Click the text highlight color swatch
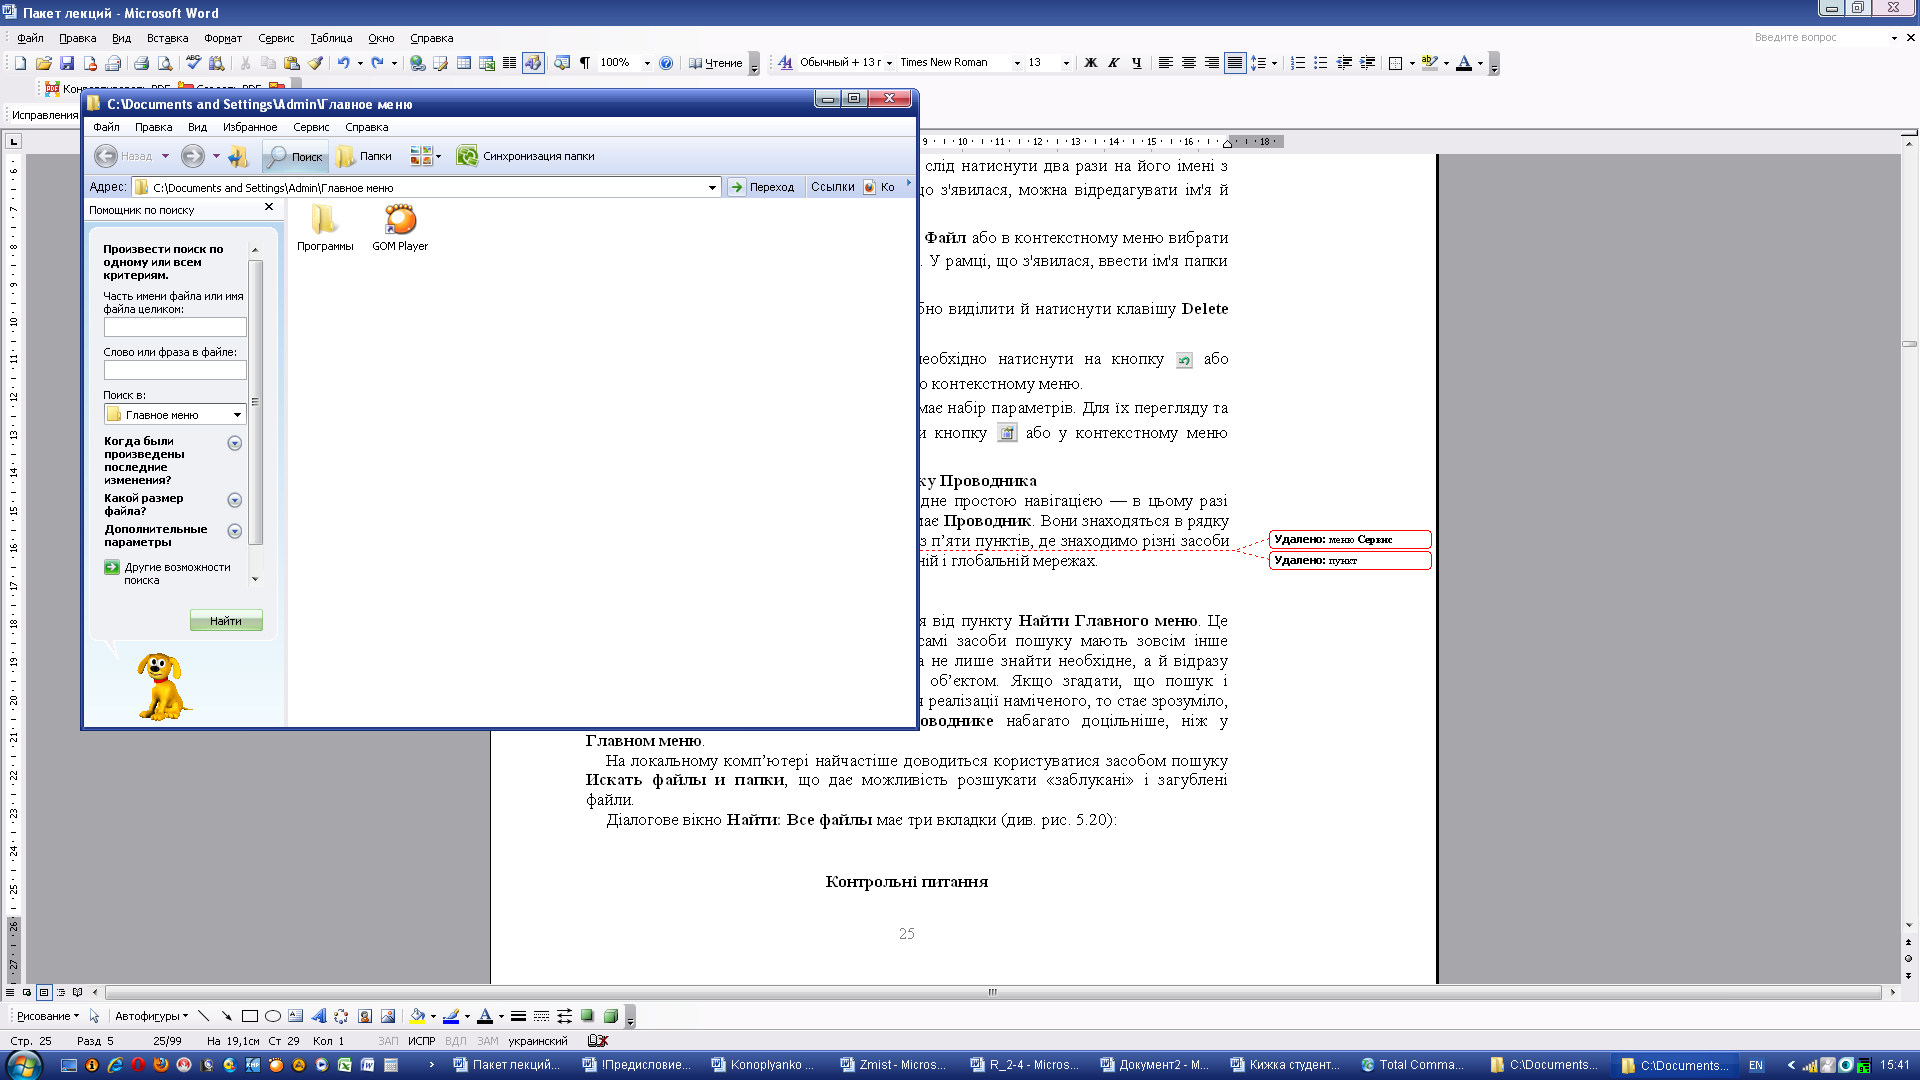This screenshot has width=1920, height=1080. [1430, 63]
